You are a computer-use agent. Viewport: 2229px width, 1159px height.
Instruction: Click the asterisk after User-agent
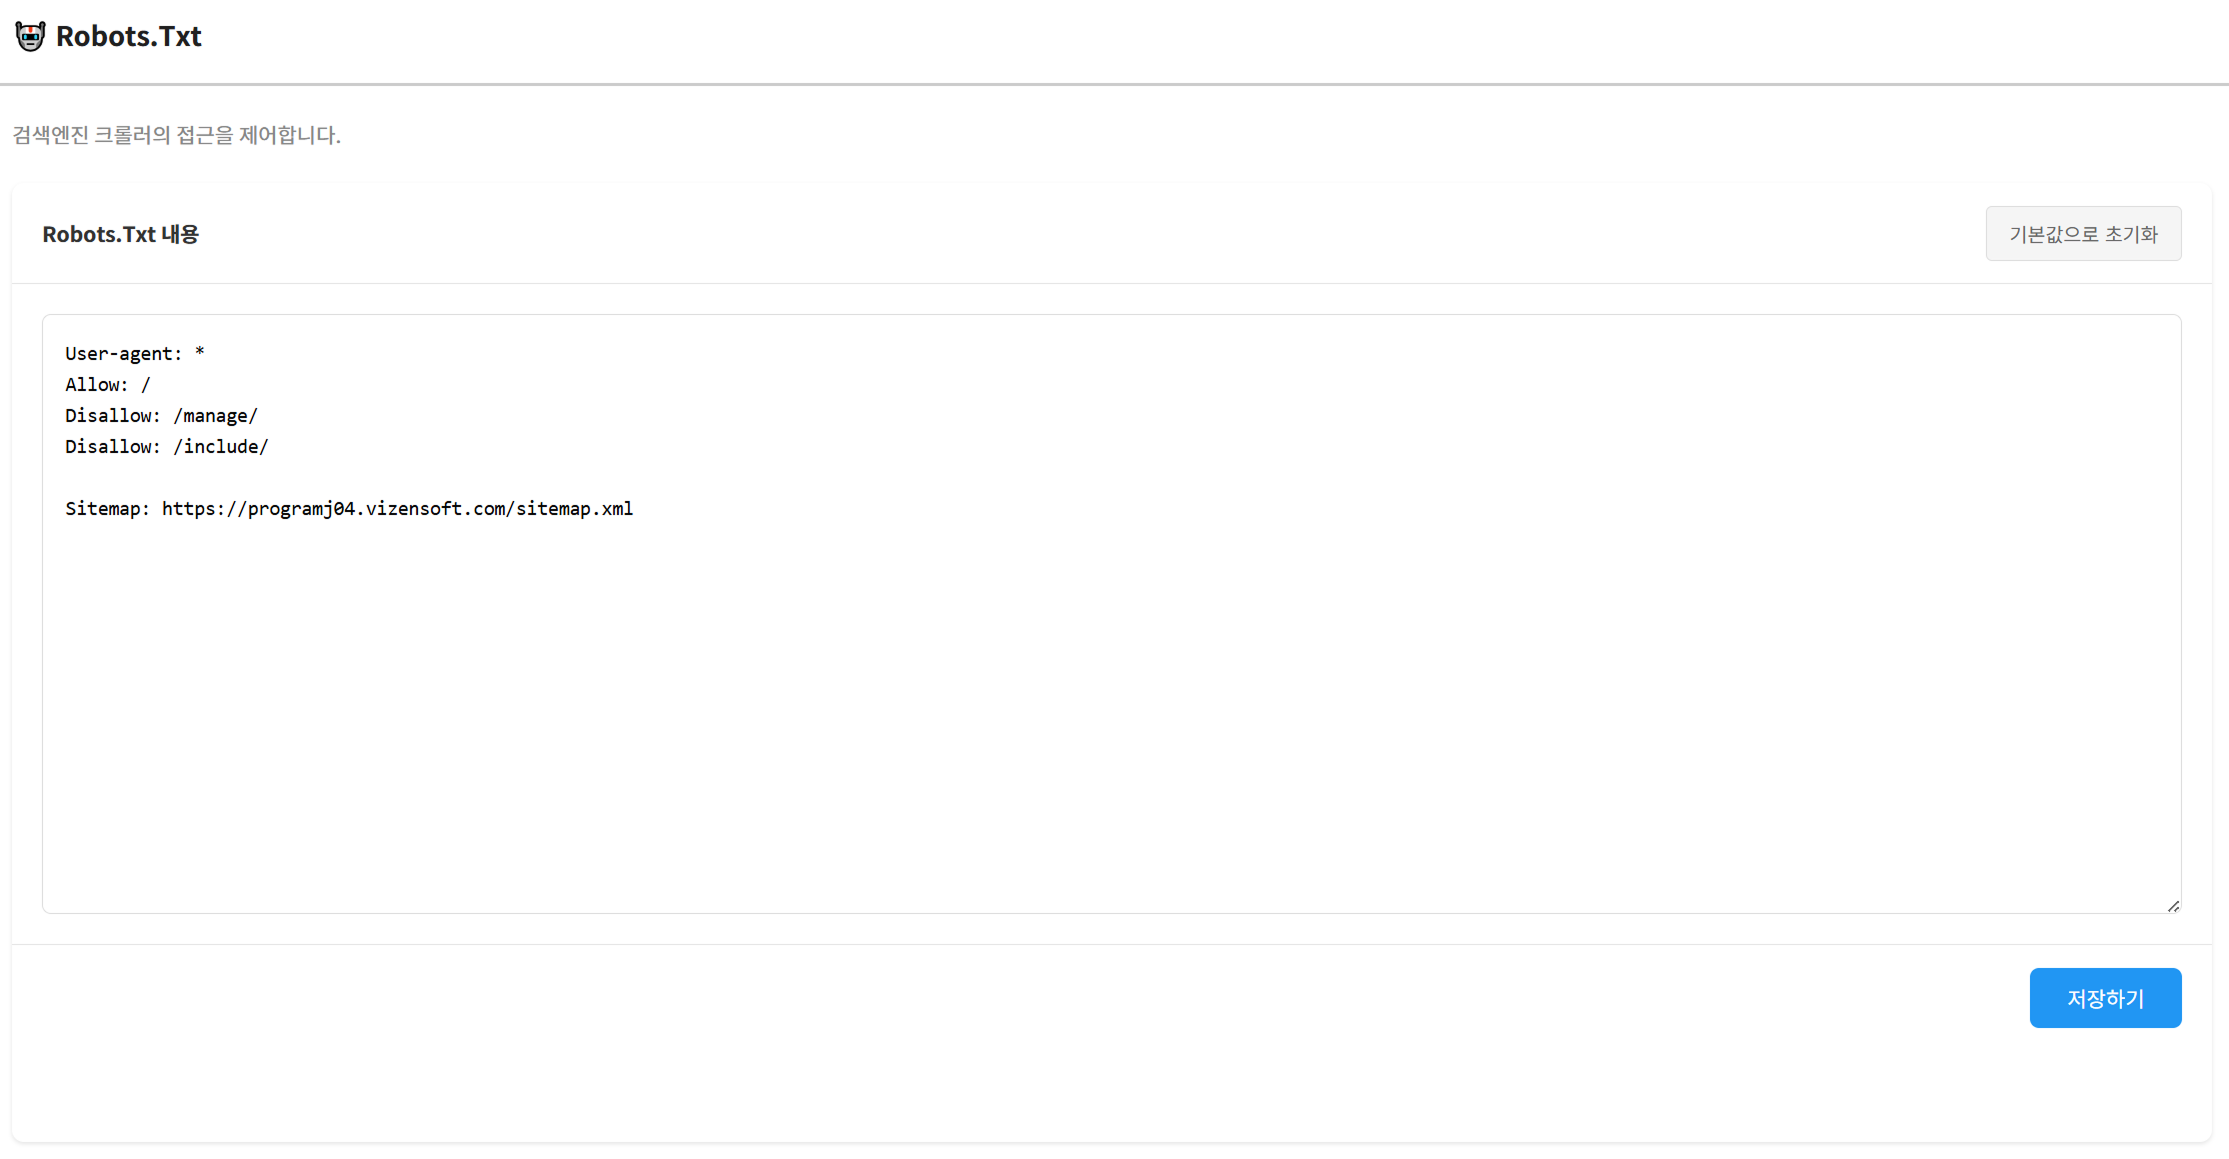[x=200, y=353]
